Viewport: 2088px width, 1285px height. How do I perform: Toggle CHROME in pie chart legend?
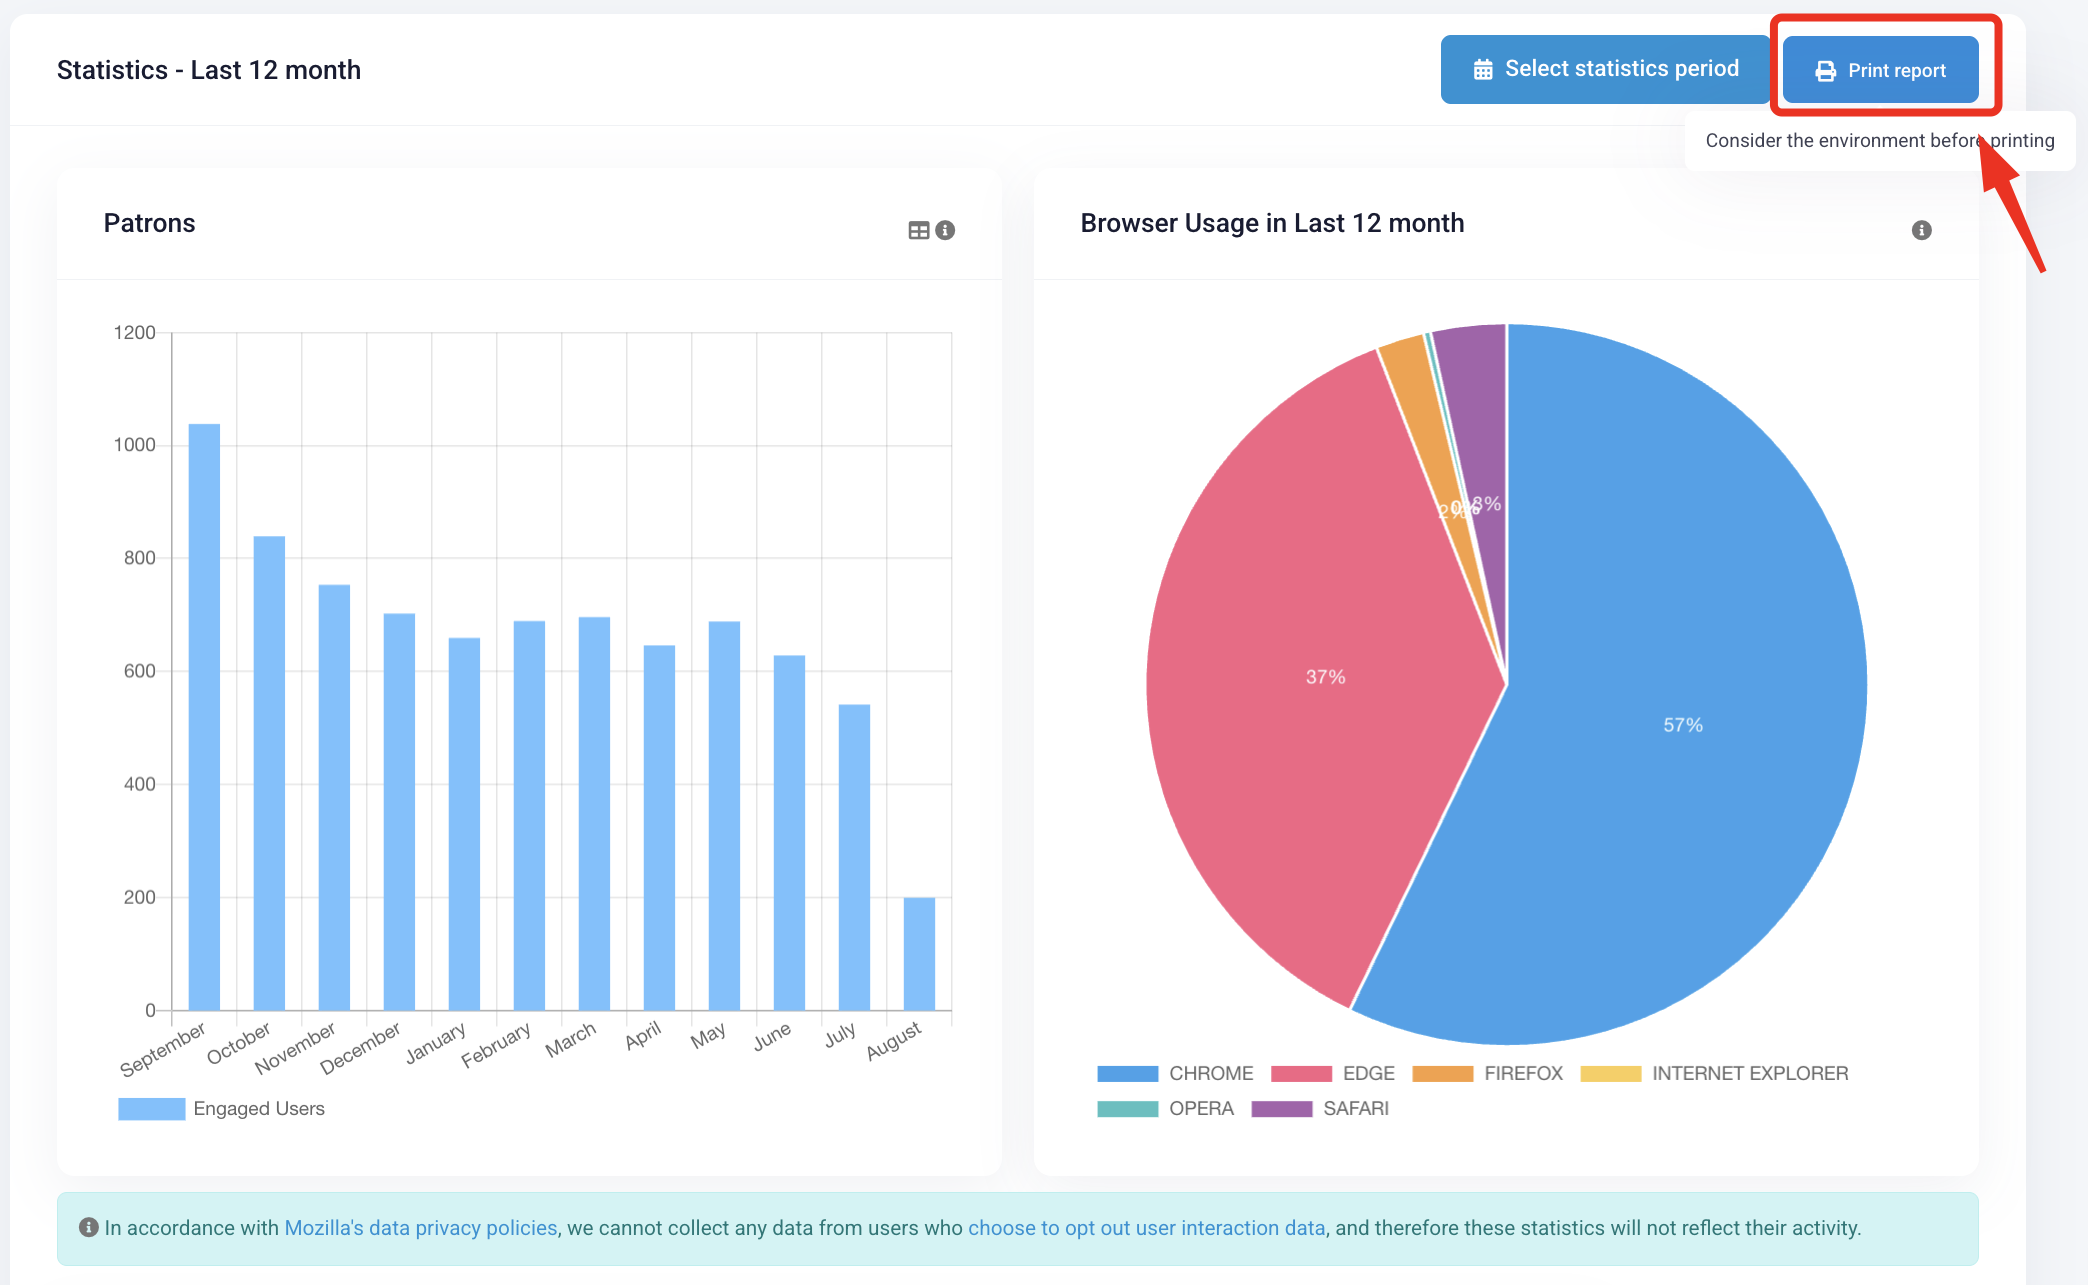tap(1175, 1073)
